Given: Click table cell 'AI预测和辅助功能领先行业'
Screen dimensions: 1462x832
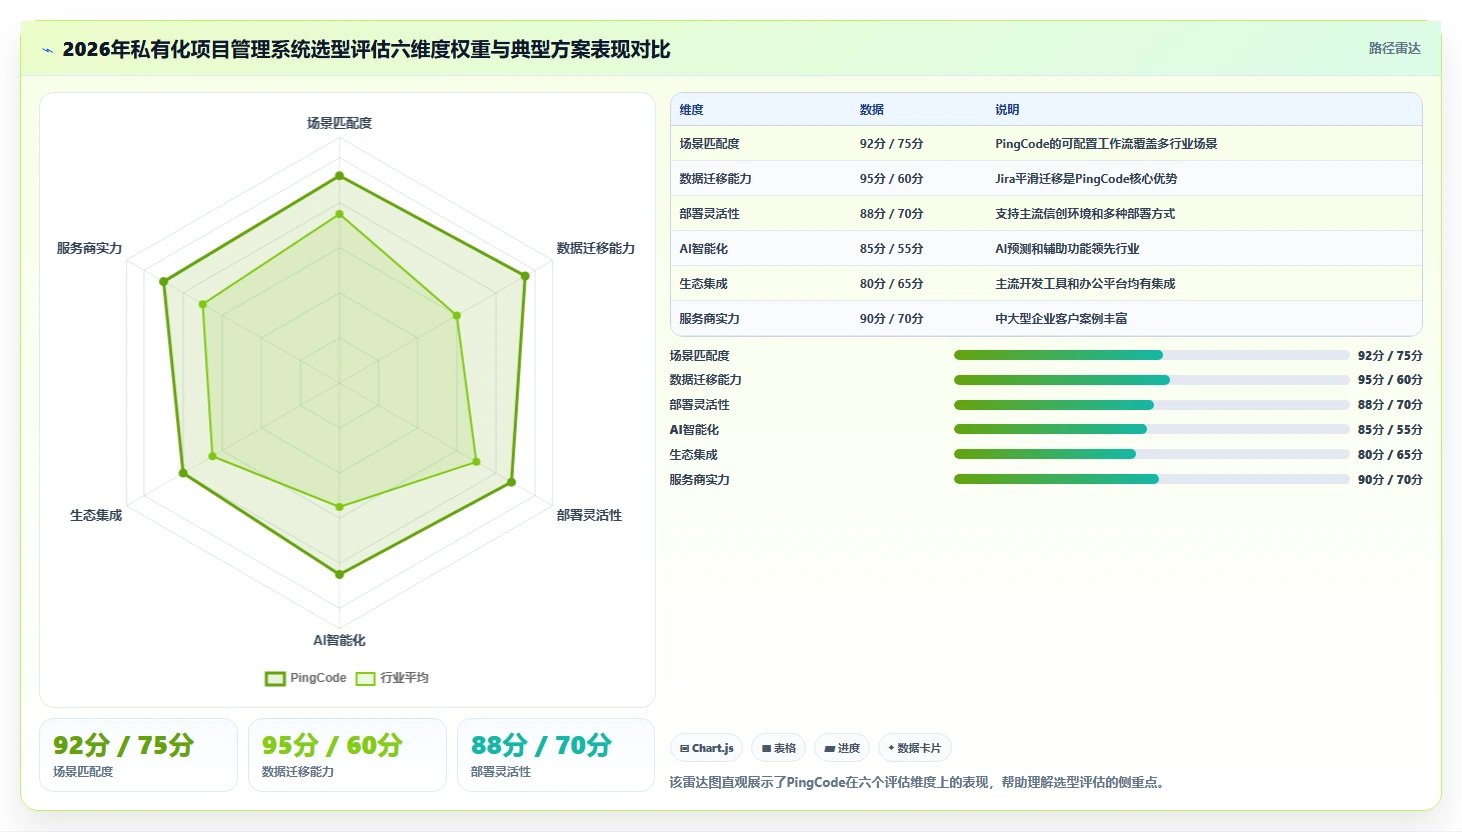Looking at the screenshot, I should 1067,249.
